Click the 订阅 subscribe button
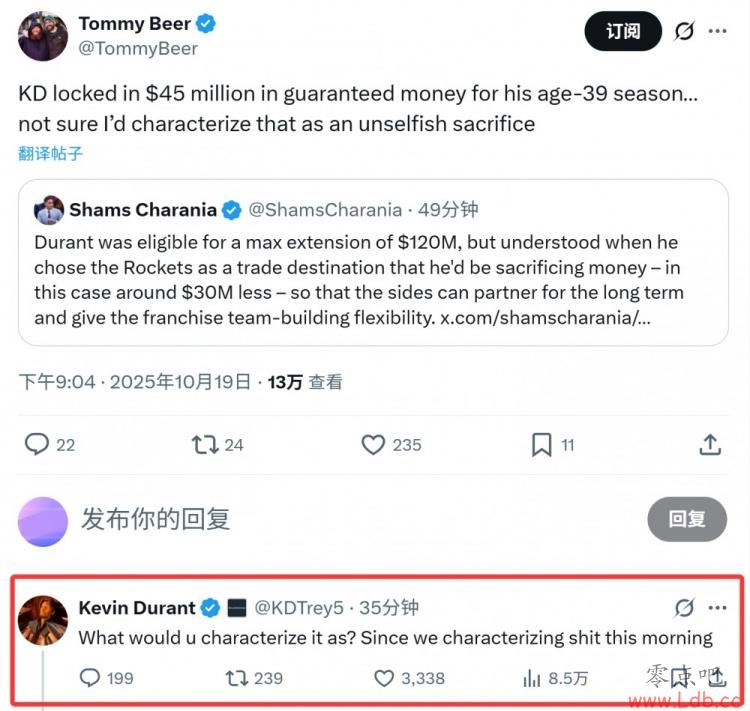Screen dimensions: 750x711 point(623,31)
